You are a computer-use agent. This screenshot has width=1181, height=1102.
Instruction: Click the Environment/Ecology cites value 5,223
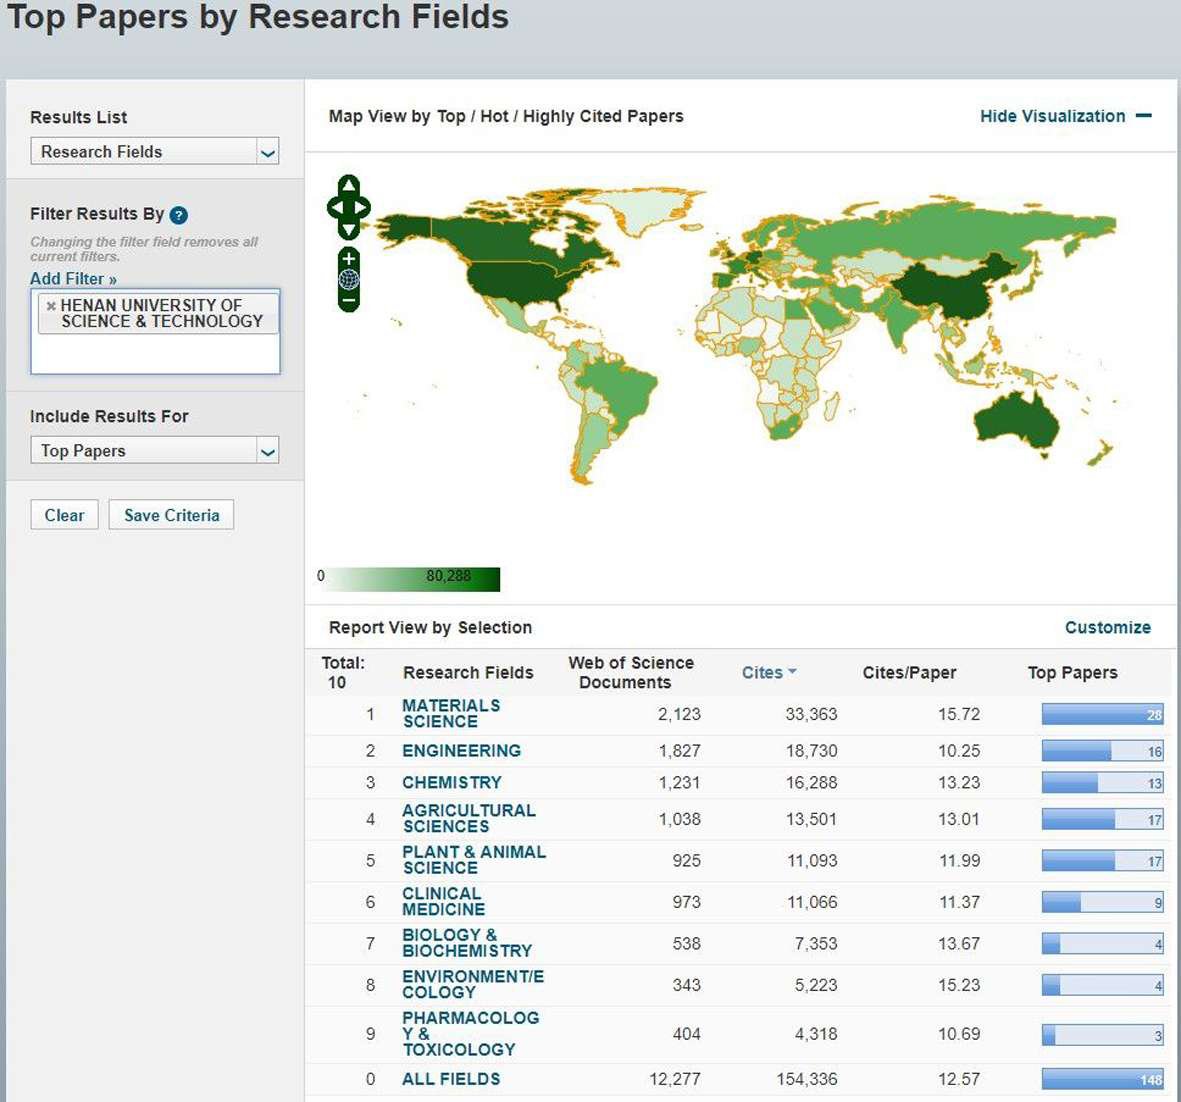(x=816, y=984)
